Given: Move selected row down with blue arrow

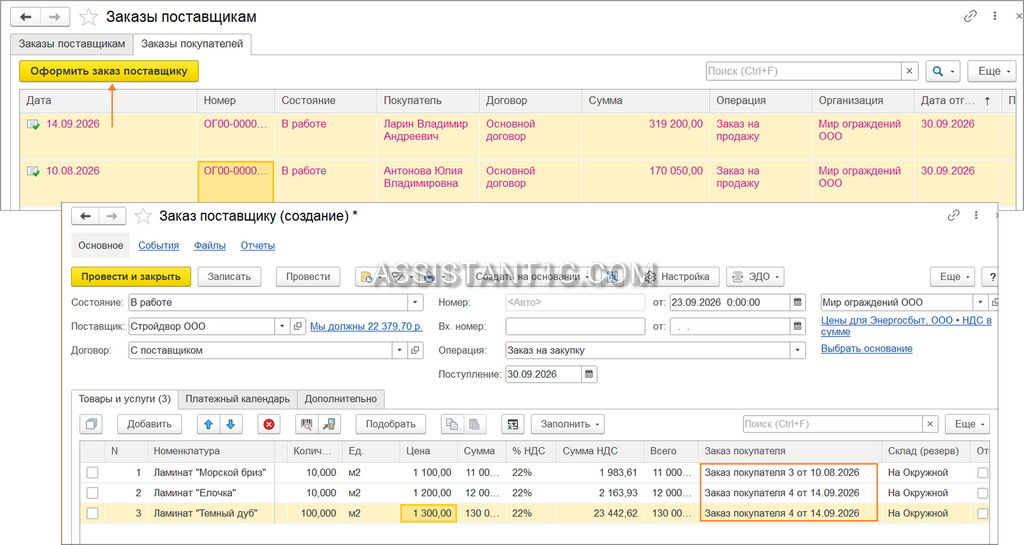Looking at the screenshot, I should 231,424.
